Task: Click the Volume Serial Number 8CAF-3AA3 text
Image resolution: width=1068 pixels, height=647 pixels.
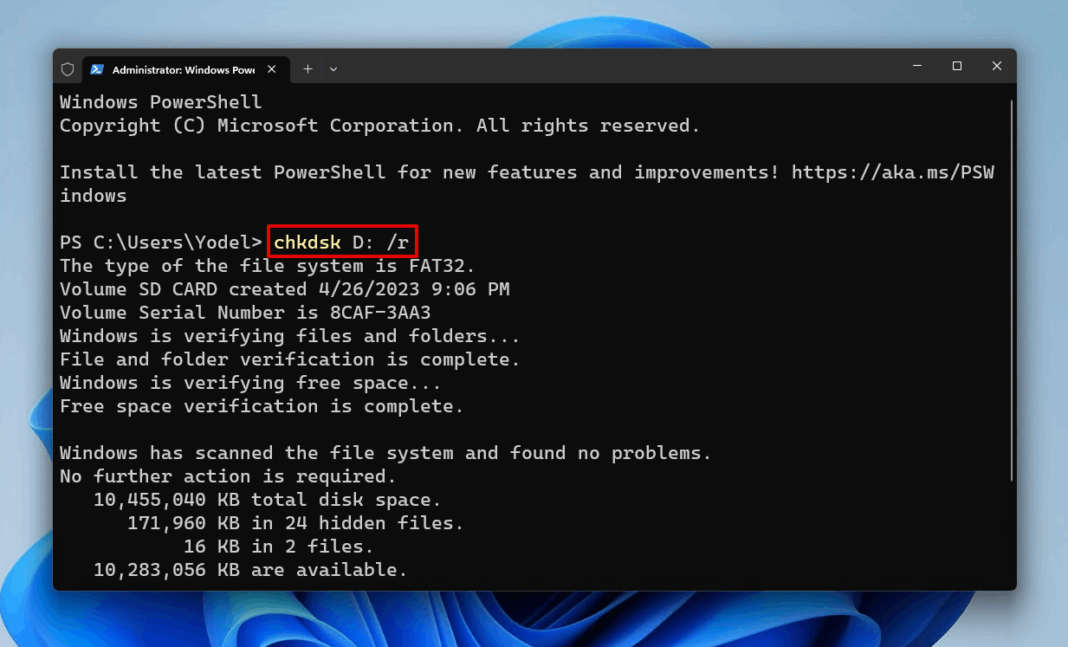Action: click(x=246, y=312)
